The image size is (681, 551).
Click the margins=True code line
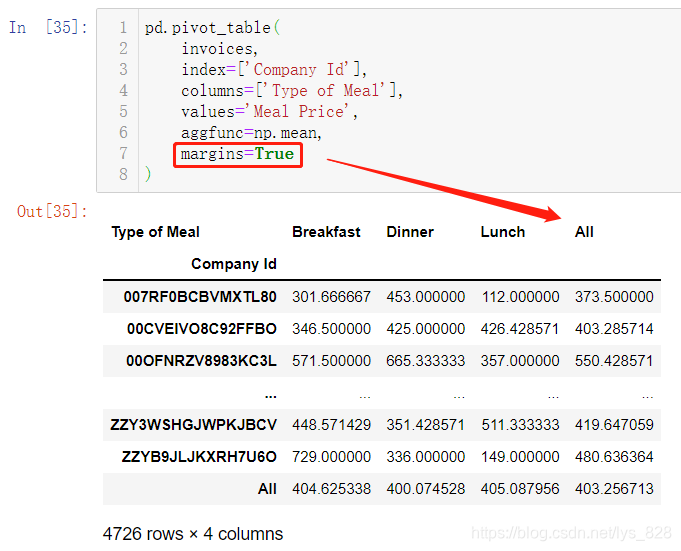[x=238, y=154]
